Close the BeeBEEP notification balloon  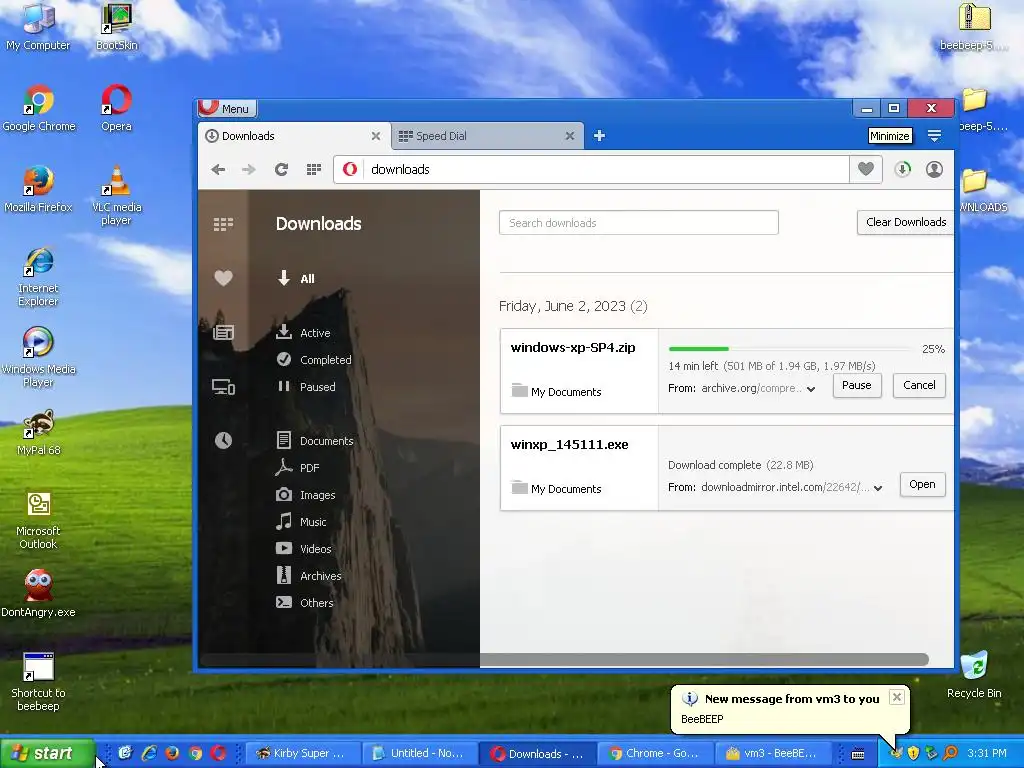point(897,697)
